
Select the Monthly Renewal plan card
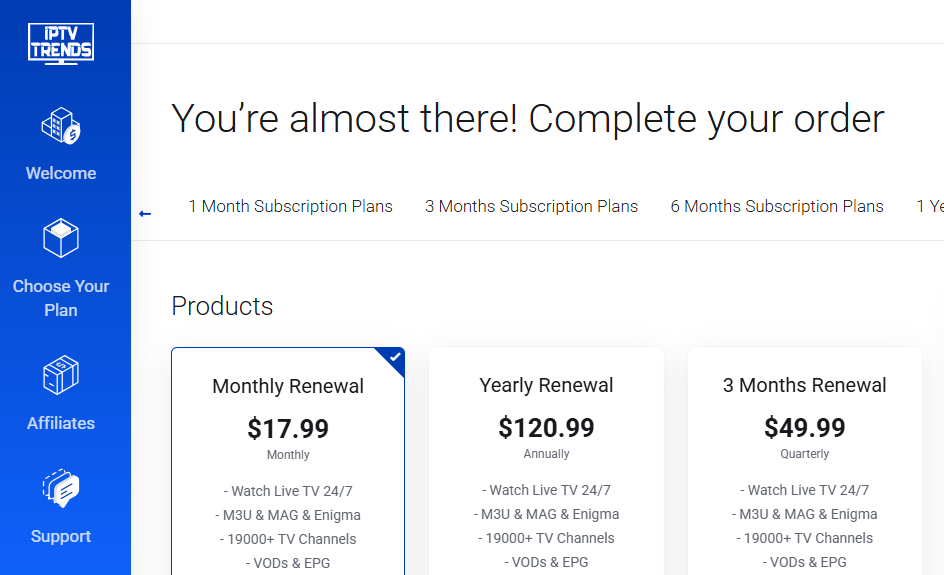pos(288,461)
